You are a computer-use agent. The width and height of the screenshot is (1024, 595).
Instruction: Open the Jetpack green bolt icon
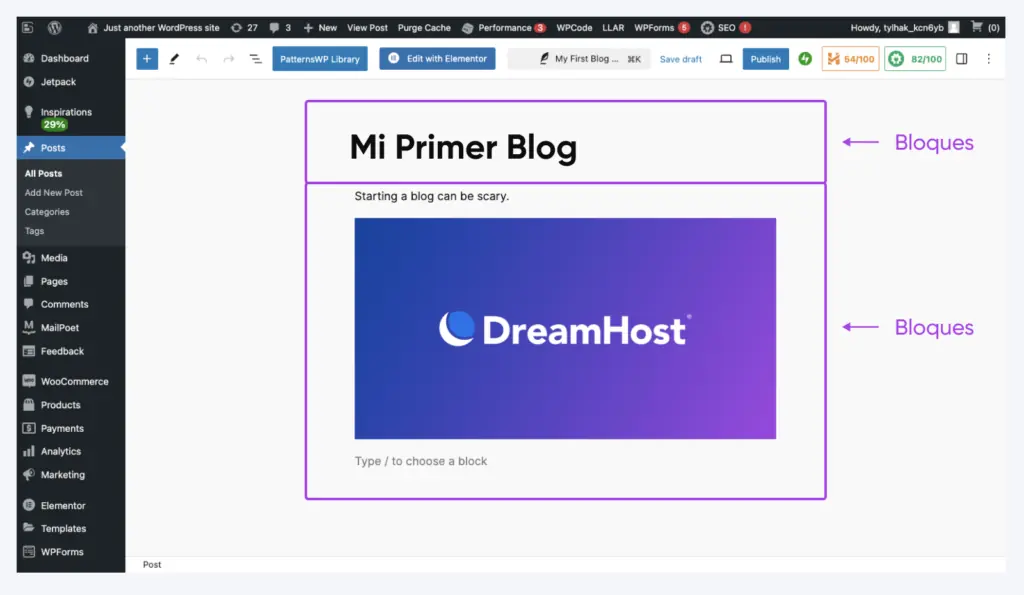click(x=805, y=59)
